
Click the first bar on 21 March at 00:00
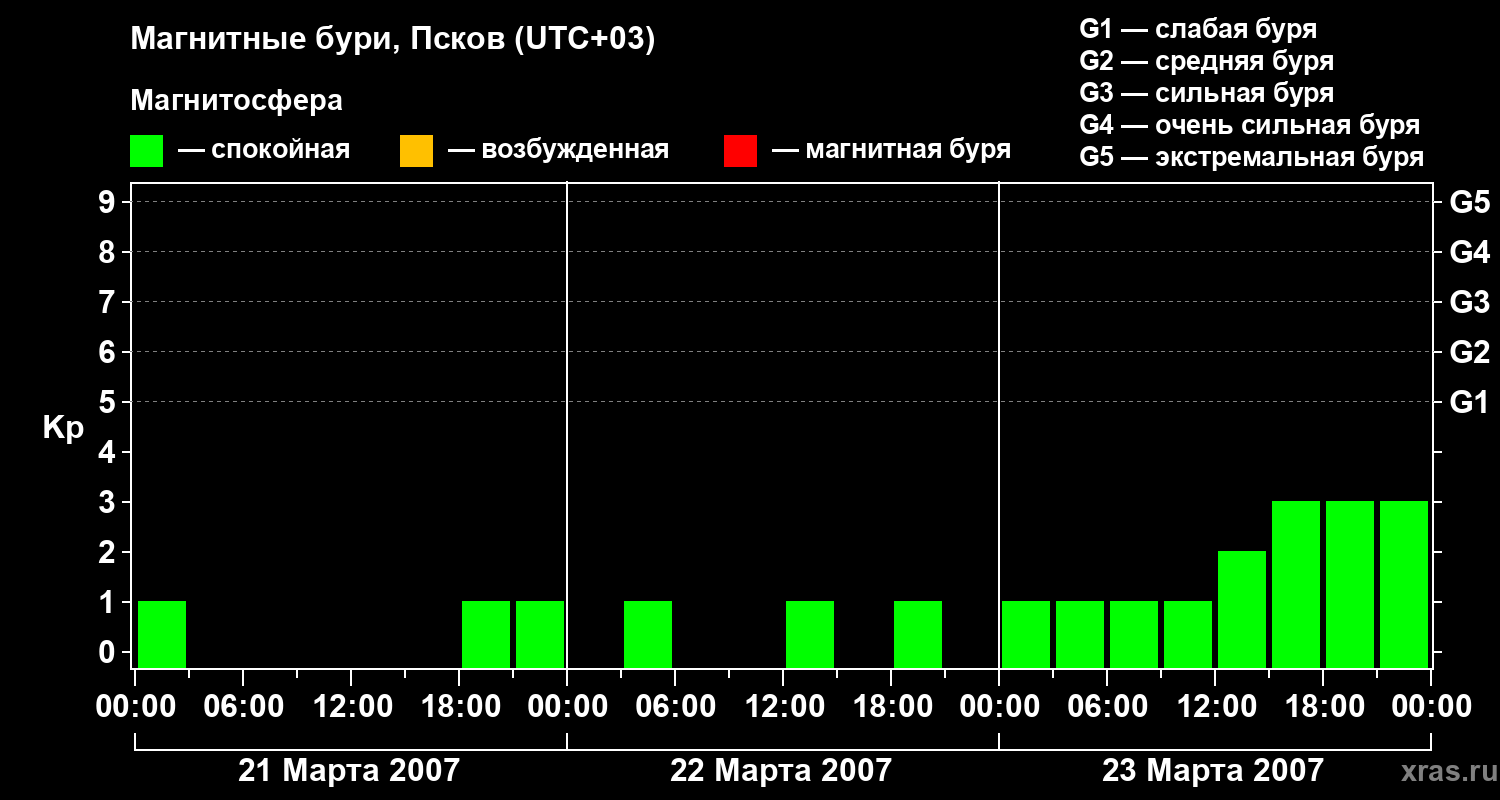tap(162, 634)
